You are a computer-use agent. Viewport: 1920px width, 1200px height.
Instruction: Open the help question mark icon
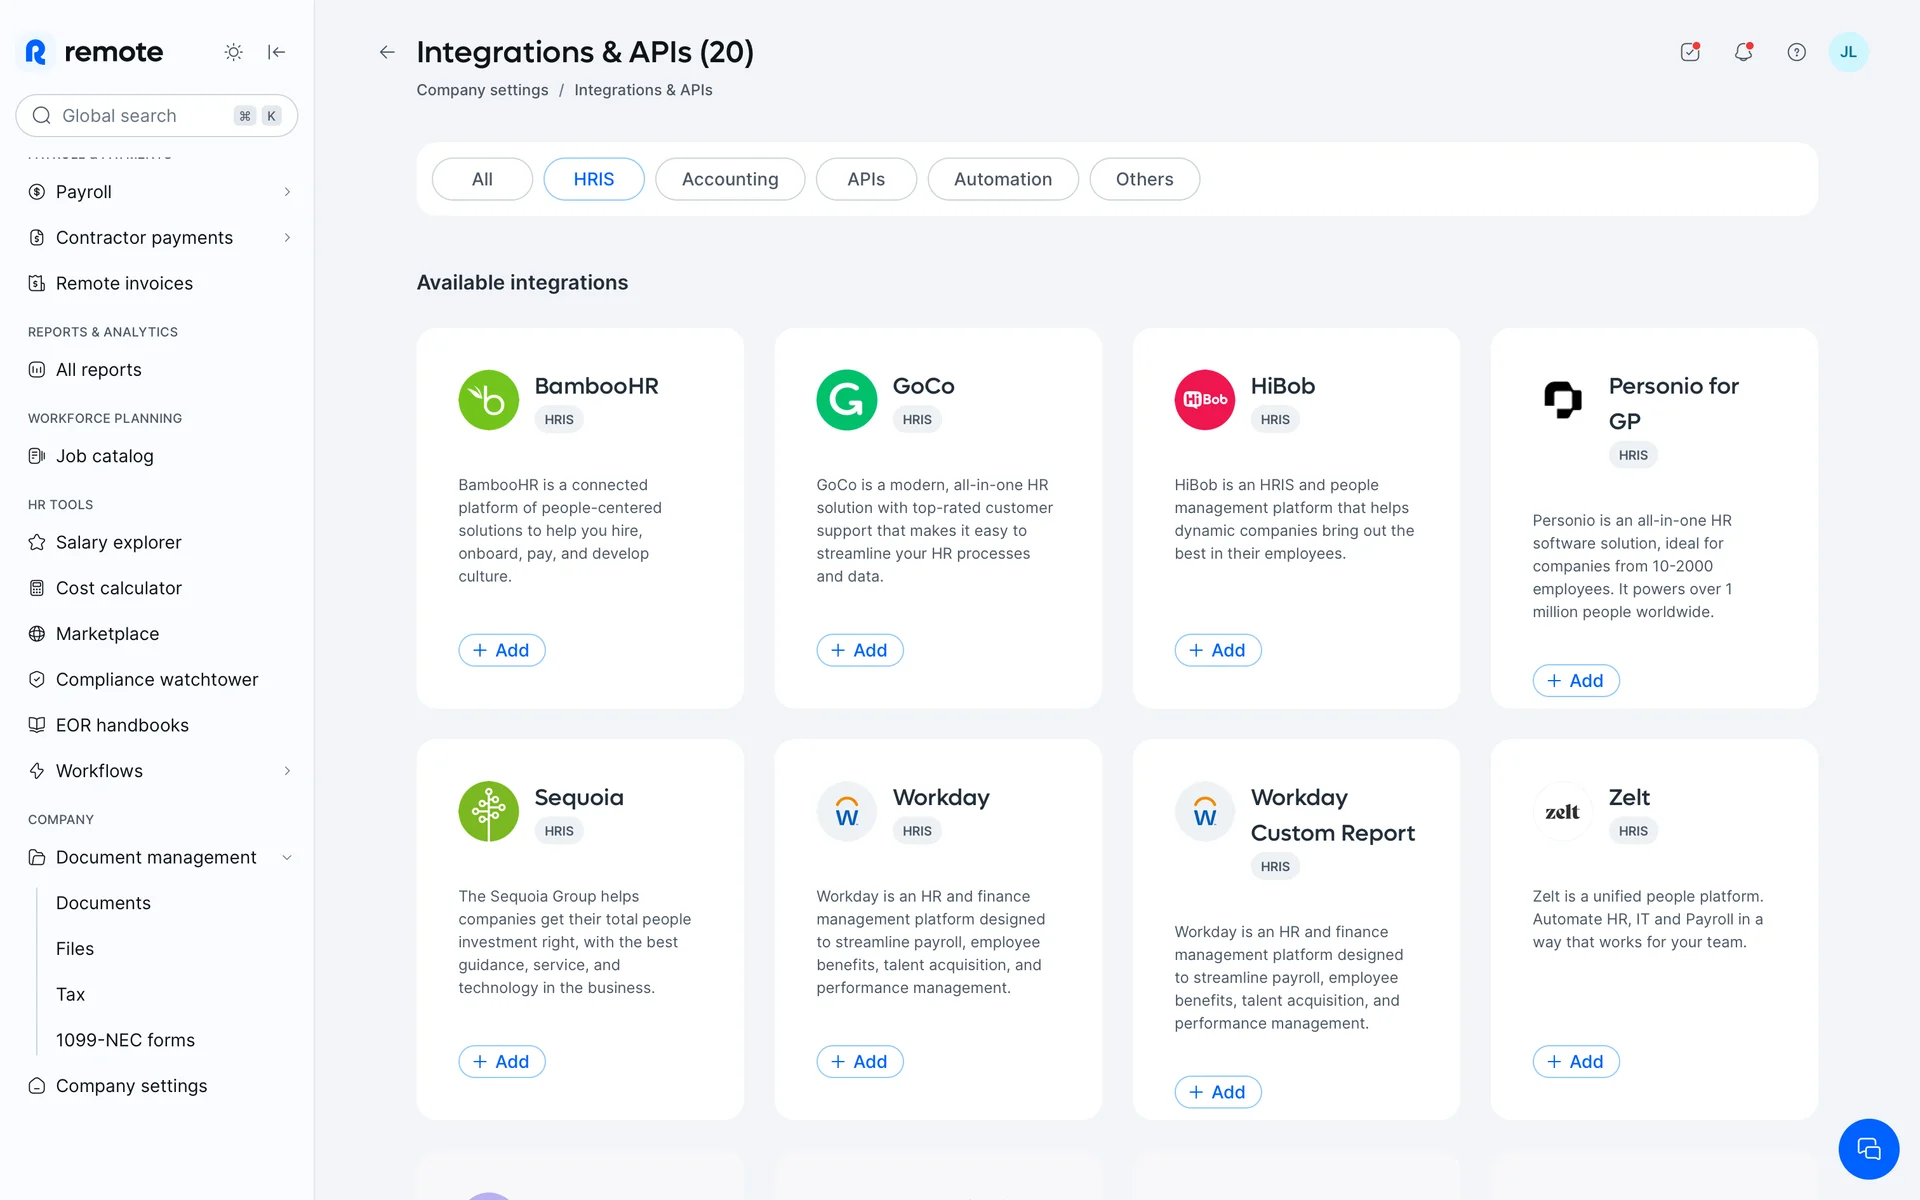pyautogui.click(x=1796, y=52)
